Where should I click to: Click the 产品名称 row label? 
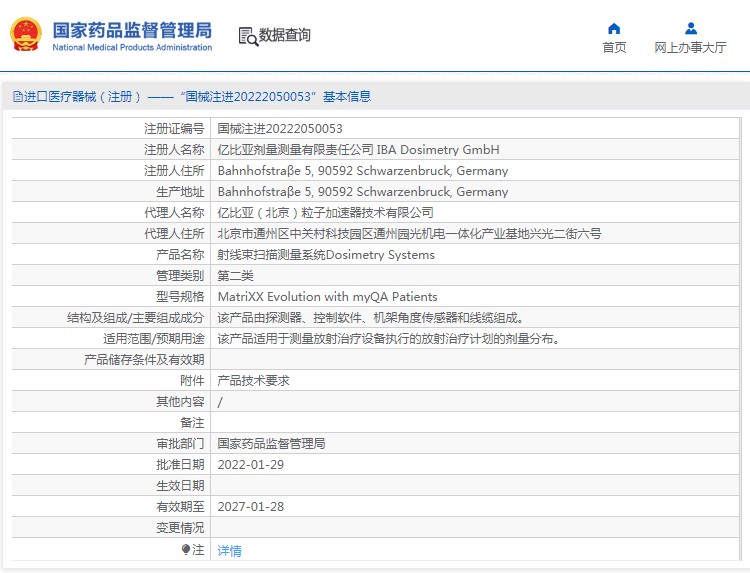(x=180, y=255)
